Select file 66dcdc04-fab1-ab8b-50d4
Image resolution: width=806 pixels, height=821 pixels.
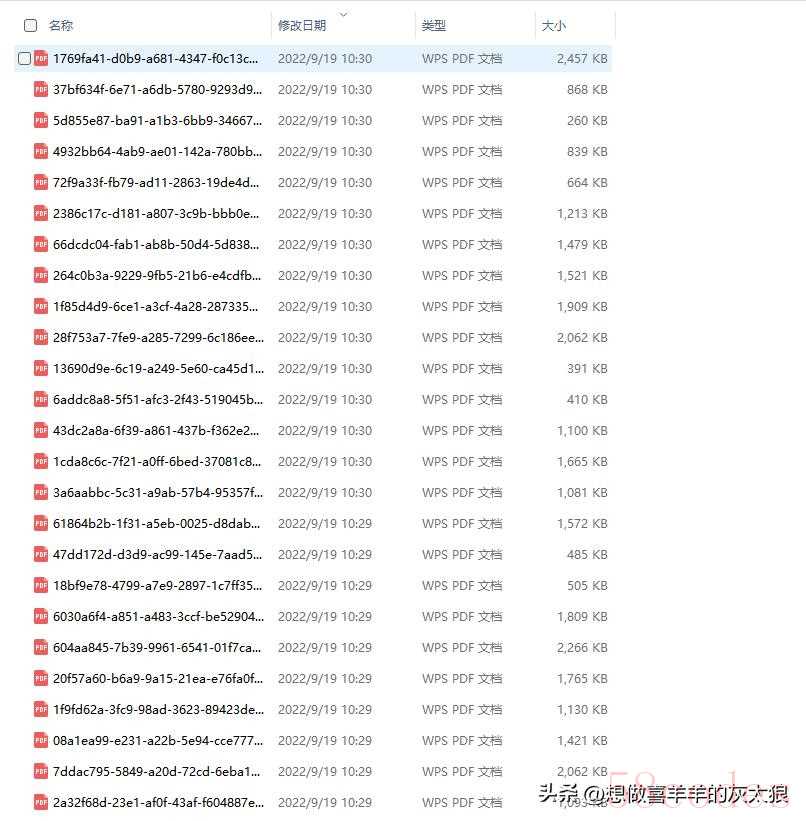(313, 245)
